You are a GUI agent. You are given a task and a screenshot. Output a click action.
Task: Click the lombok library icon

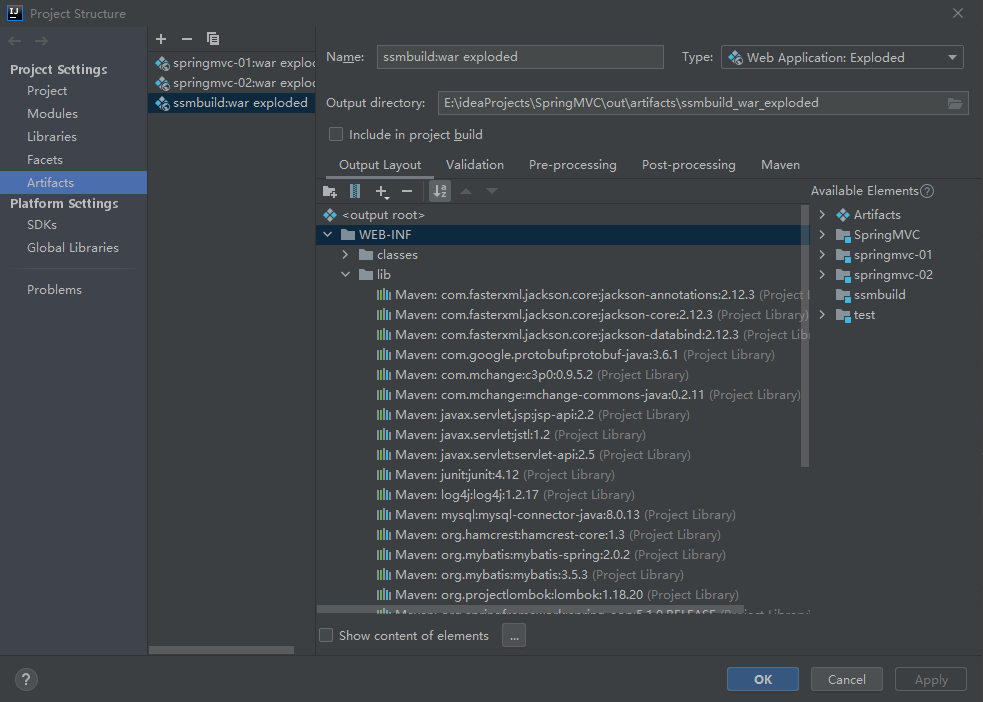pyautogui.click(x=384, y=594)
